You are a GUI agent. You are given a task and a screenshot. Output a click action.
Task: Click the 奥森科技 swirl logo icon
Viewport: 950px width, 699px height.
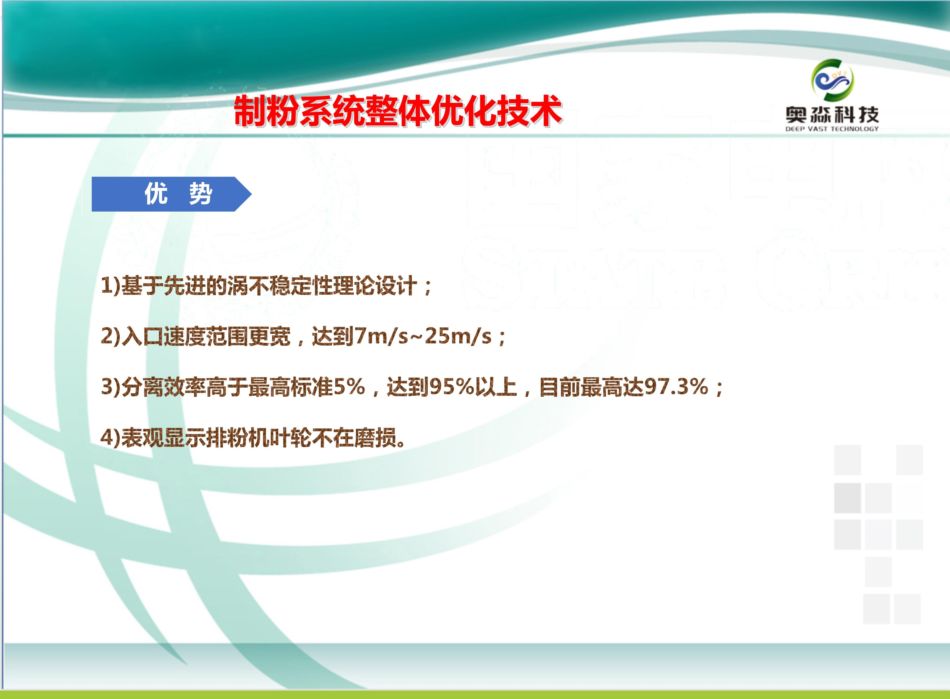coord(832,80)
